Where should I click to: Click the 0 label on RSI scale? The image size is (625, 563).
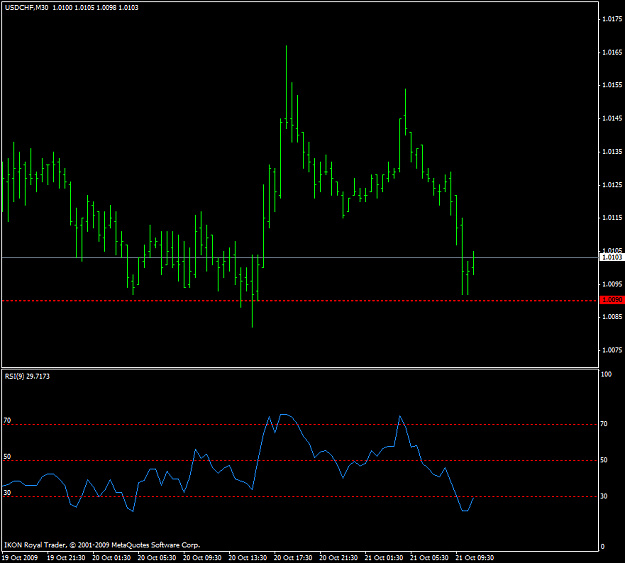[602, 547]
